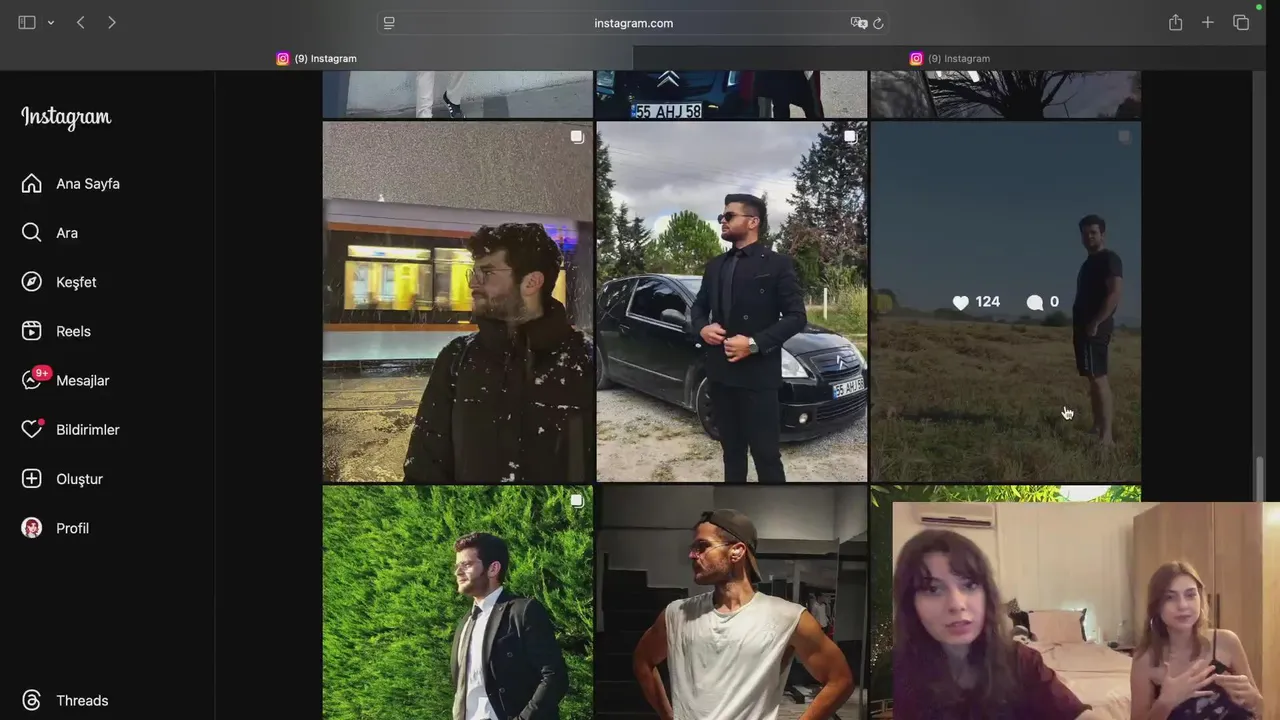Select the Ara sidebar label
1280x720 pixels.
pyautogui.click(x=67, y=233)
